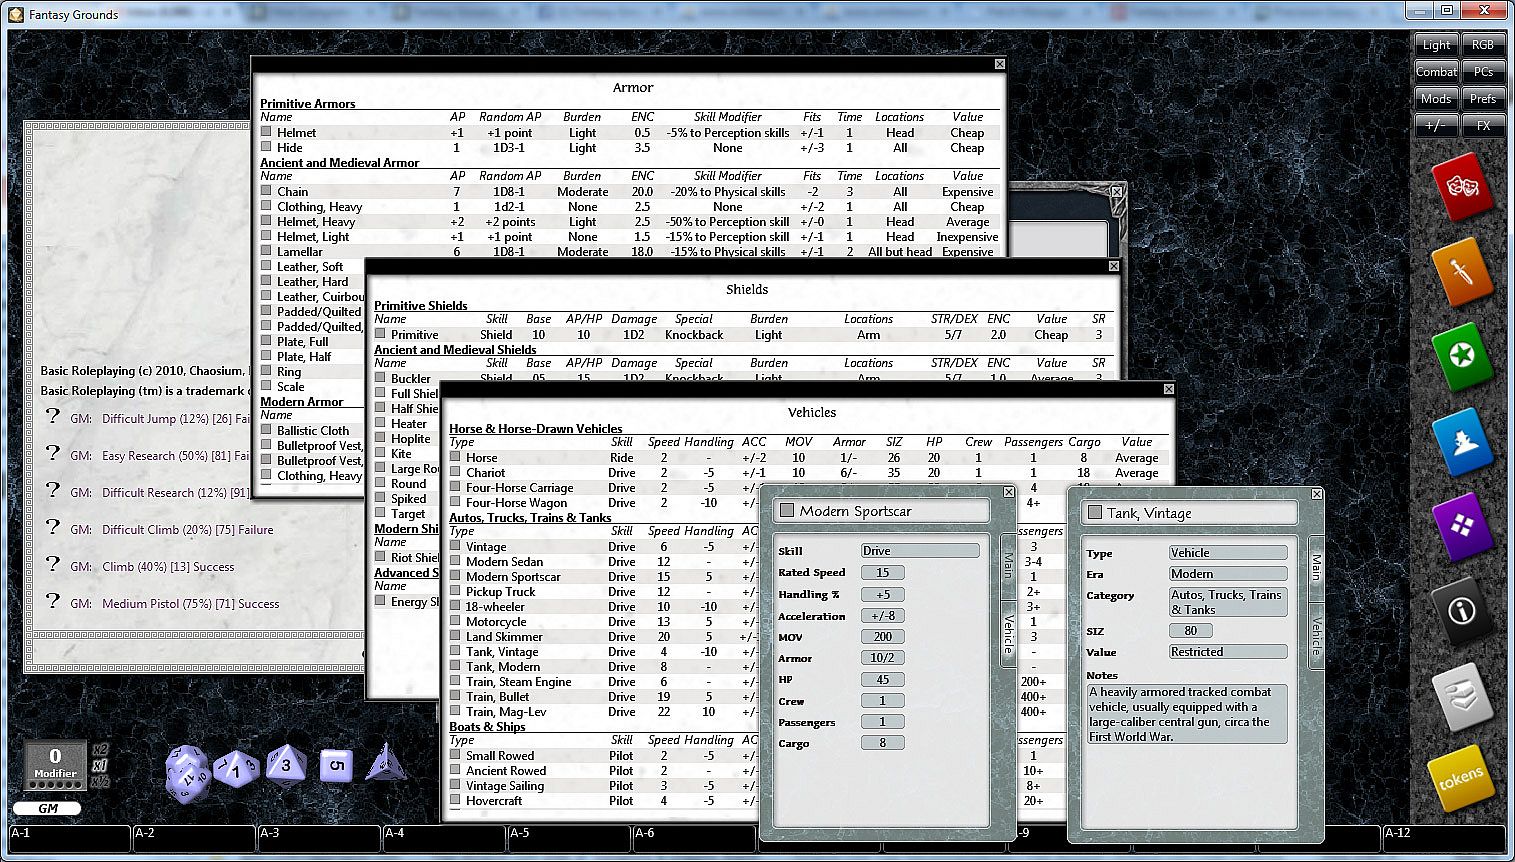Click the Value field showing Restricted
This screenshot has height=862, width=1515.
[x=1228, y=652]
